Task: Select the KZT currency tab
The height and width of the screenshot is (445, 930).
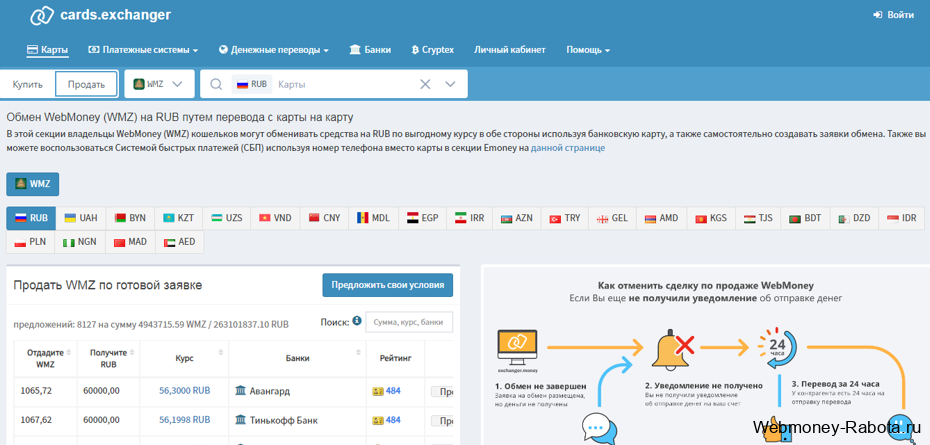Action: click(179, 218)
